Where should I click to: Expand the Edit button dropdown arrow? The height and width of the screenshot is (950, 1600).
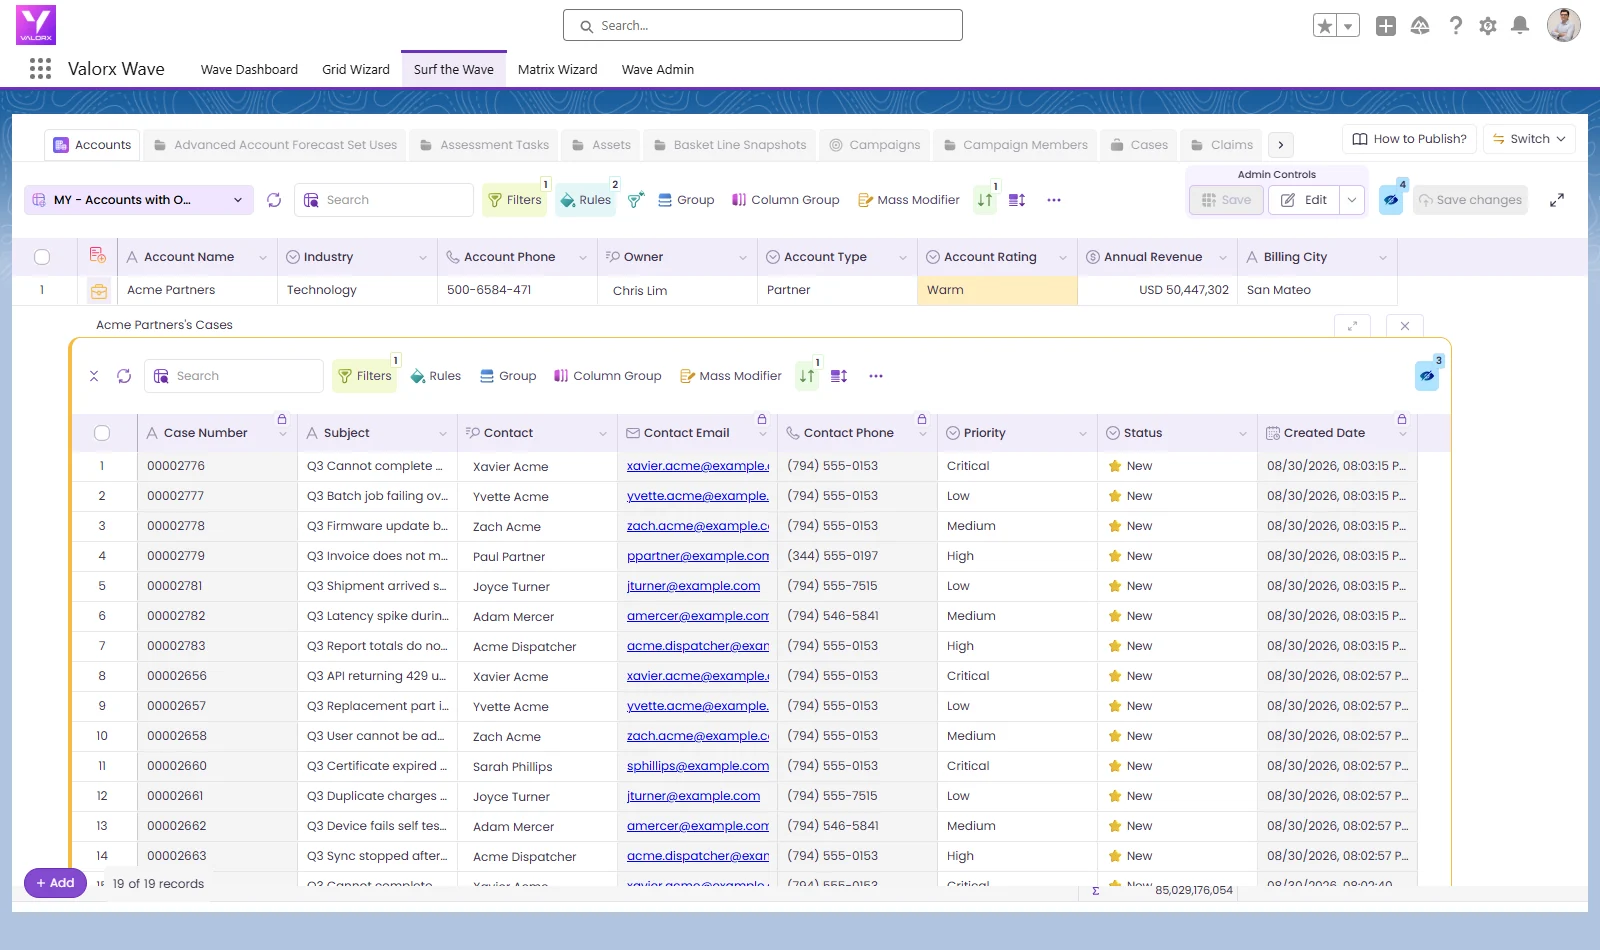[x=1352, y=200]
